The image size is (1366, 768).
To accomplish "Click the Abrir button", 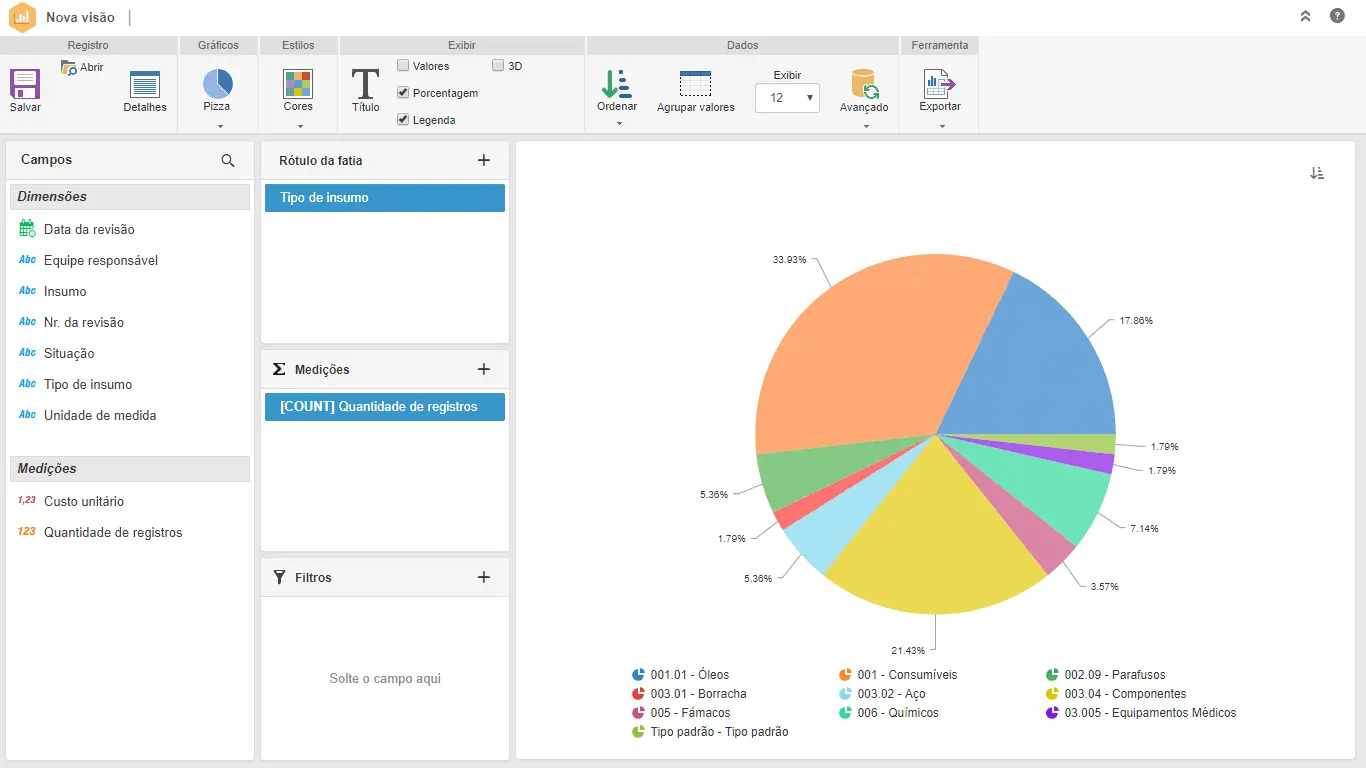I will point(82,68).
